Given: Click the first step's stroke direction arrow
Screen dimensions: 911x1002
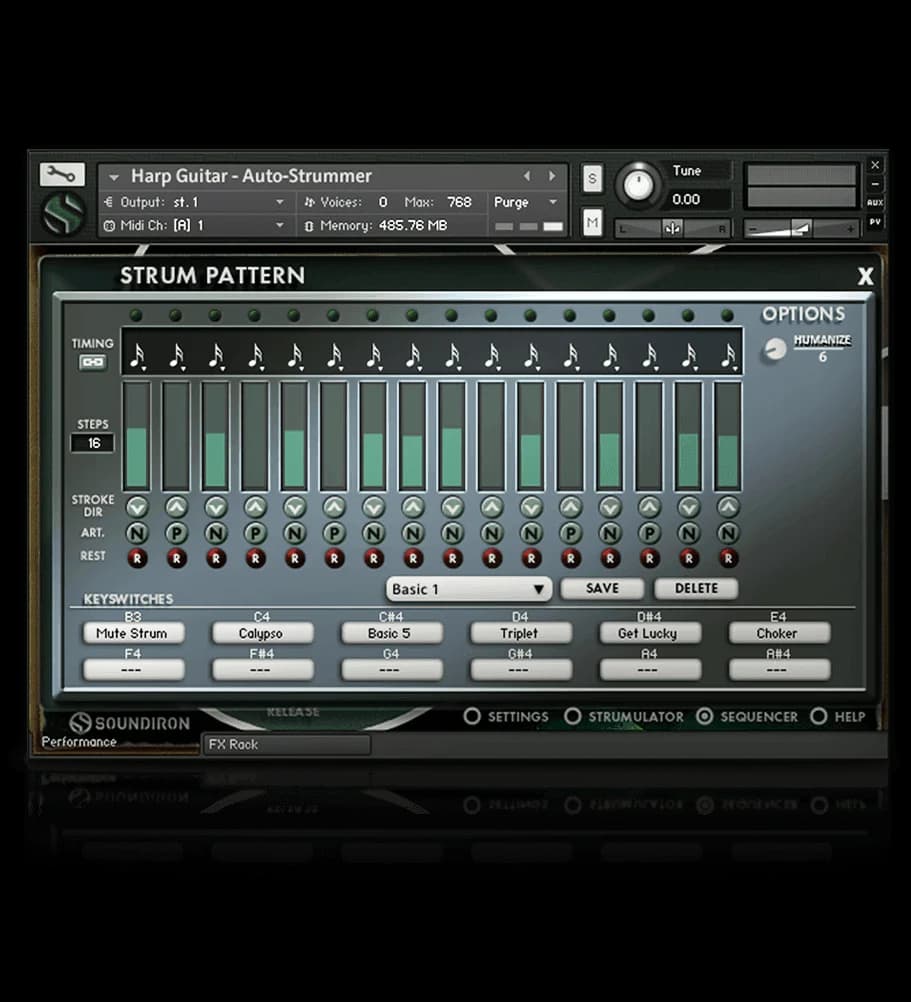Looking at the screenshot, I should [136, 507].
